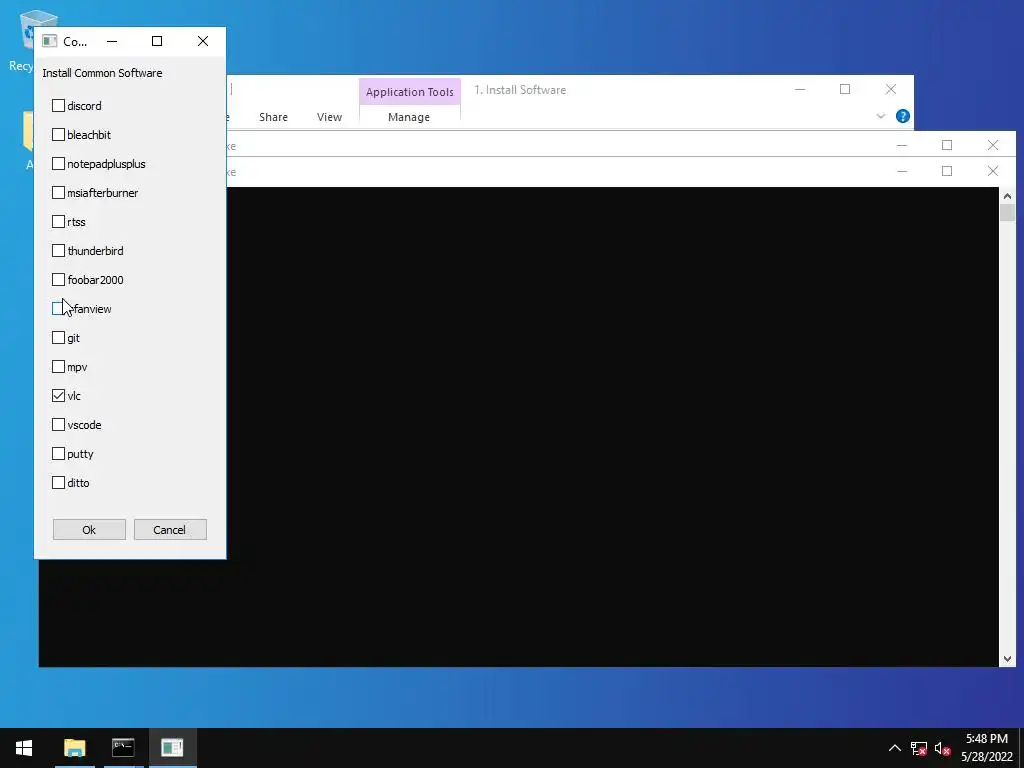Check the discord checkbox

tap(58, 106)
